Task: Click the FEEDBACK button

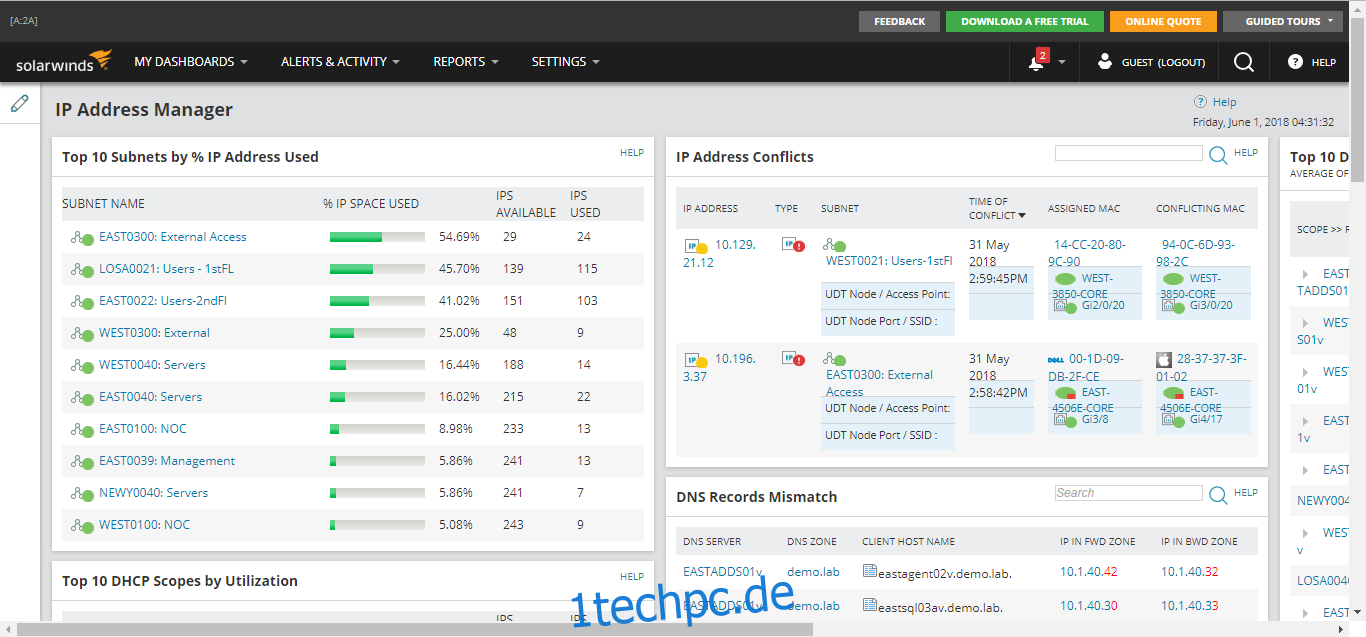Action: [x=899, y=21]
